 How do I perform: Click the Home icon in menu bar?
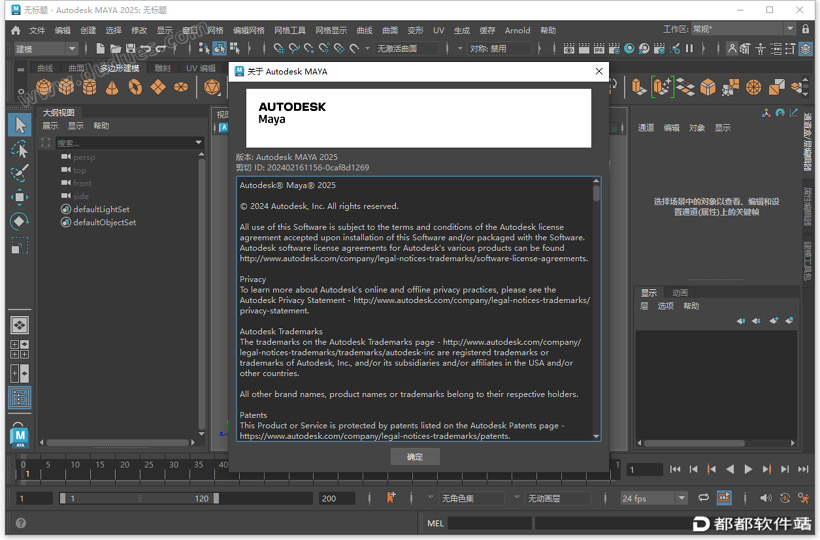click(16, 30)
